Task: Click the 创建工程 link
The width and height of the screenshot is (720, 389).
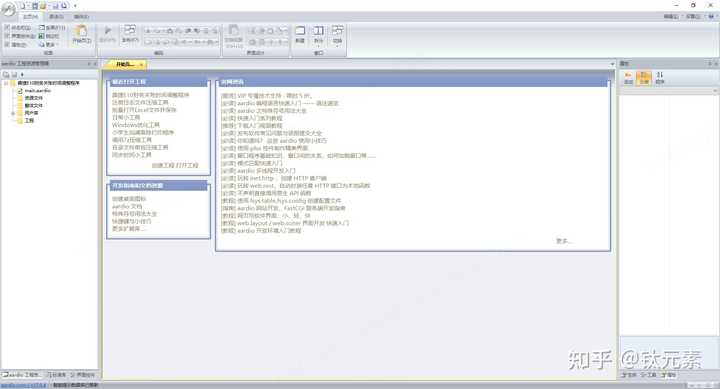Action: [163, 165]
